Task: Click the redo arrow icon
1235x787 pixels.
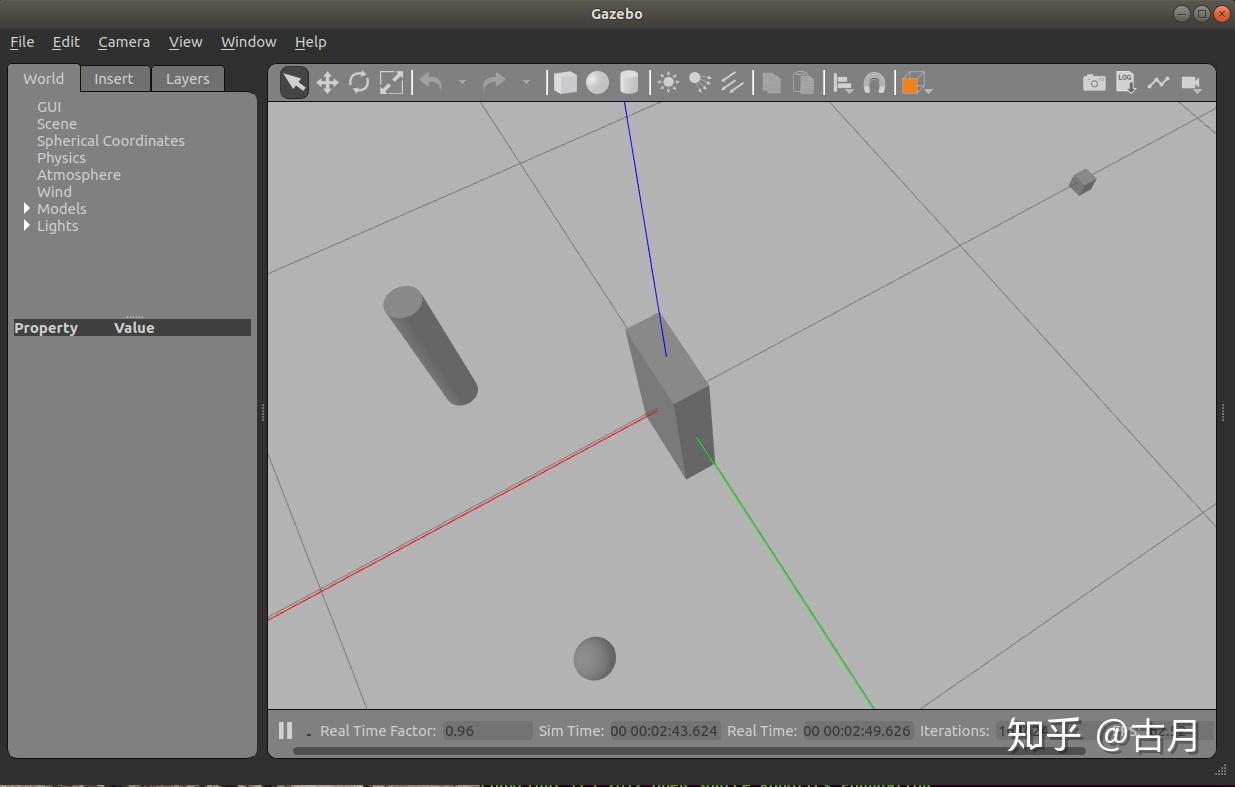Action: pos(494,82)
